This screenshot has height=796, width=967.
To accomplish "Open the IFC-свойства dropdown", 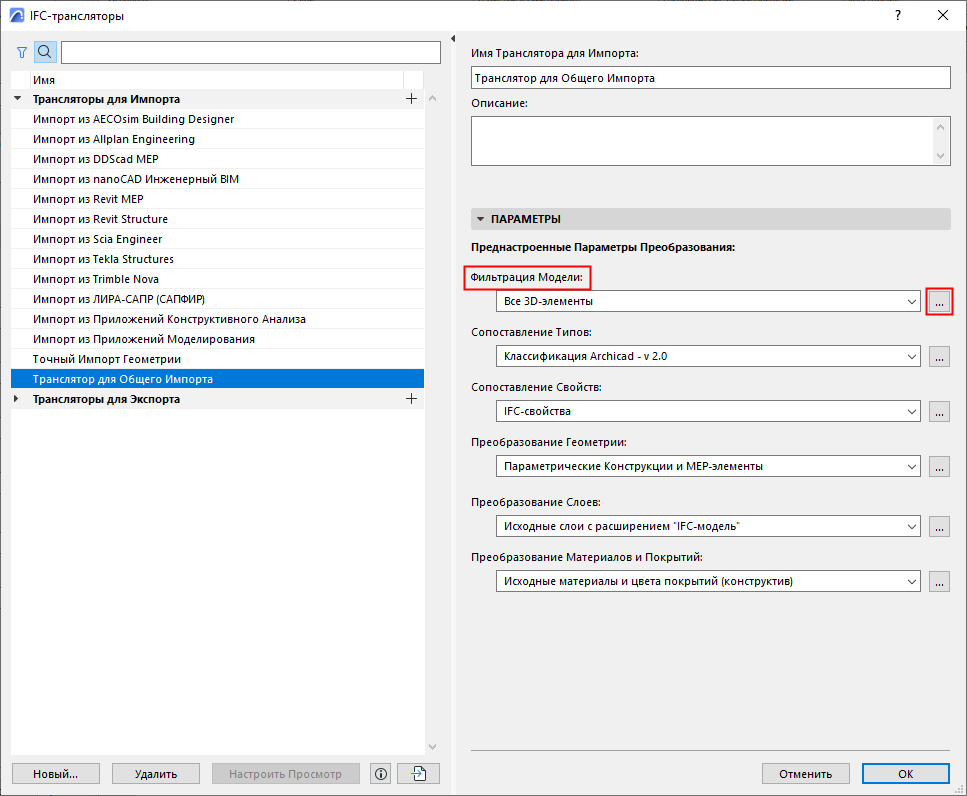I will (x=708, y=411).
